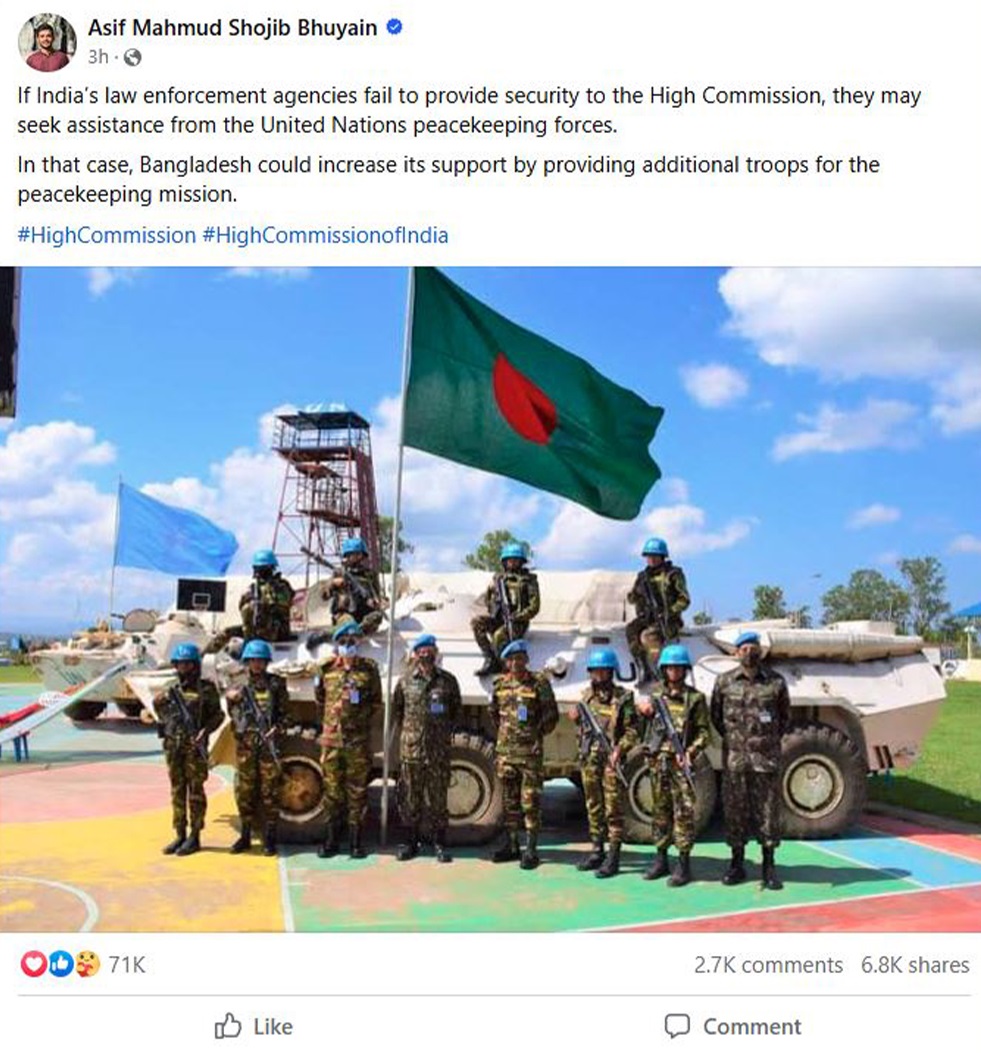This screenshot has width=981, height=1053.
Task: View the 2.7K comments
Action: [x=768, y=964]
